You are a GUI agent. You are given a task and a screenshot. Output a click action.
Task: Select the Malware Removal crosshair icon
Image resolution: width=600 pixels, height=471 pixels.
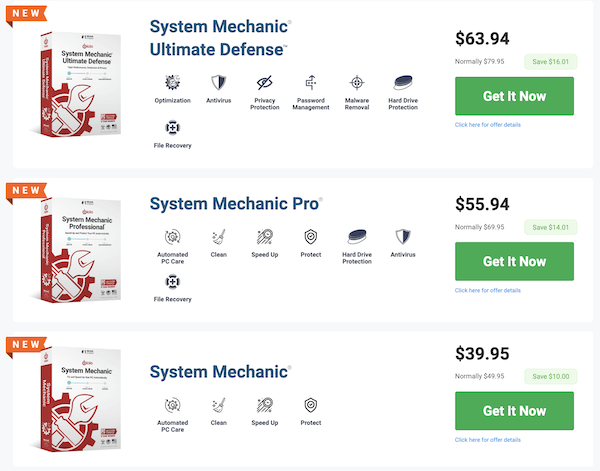coord(357,82)
